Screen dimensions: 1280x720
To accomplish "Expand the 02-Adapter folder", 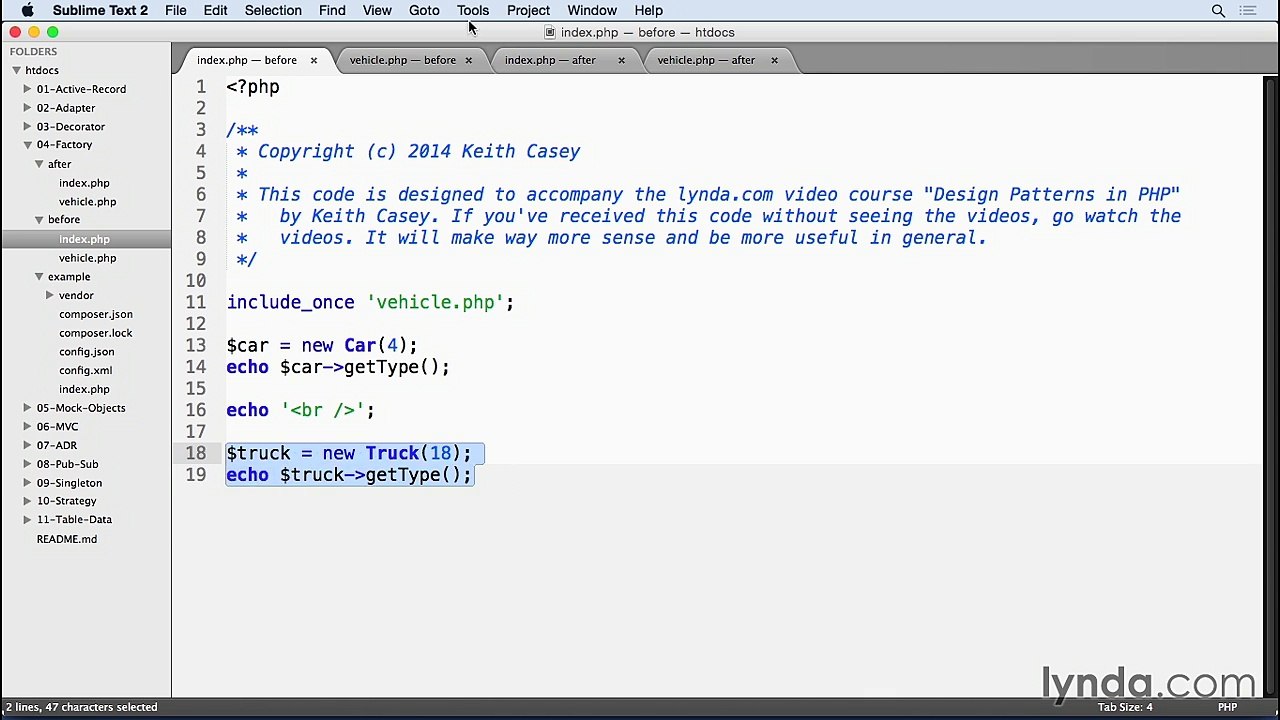I will tap(28, 108).
